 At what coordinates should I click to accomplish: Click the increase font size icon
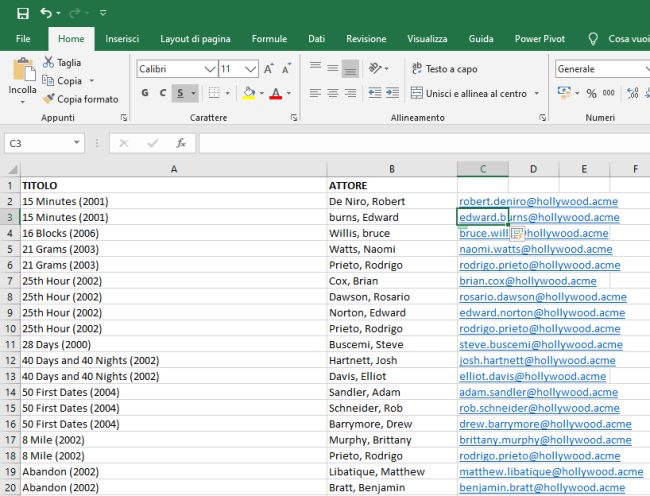pyautogui.click(x=270, y=69)
